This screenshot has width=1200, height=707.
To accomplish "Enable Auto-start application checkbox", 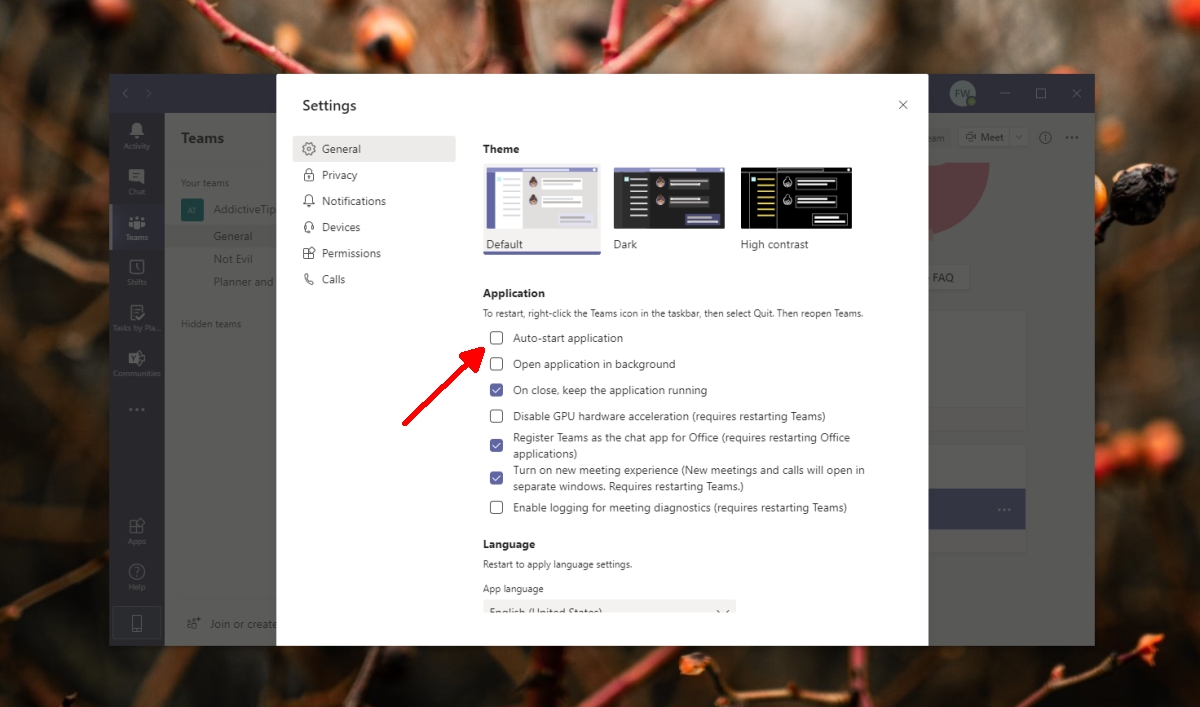I will pyautogui.click(x=496, y=338).
